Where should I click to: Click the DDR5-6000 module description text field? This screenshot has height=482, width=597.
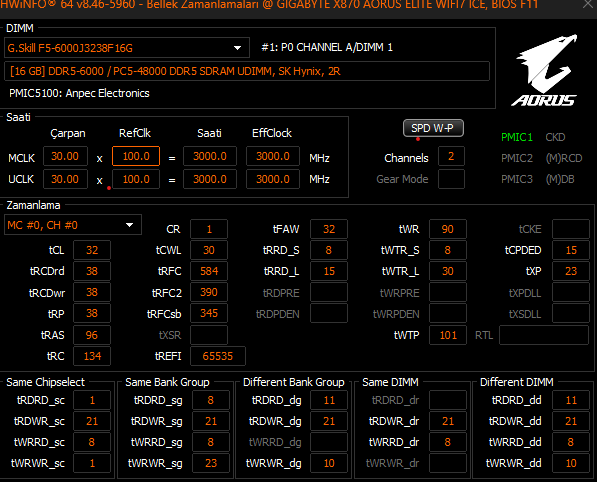[x=247, y=71]
